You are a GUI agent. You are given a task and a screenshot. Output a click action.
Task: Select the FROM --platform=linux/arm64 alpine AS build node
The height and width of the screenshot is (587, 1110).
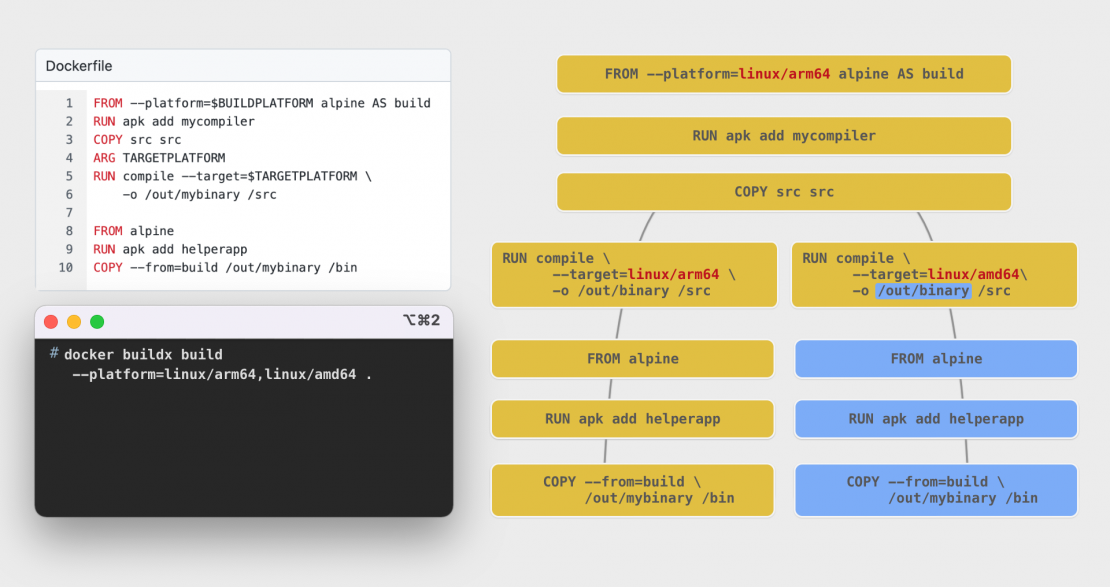click(783, 74)
